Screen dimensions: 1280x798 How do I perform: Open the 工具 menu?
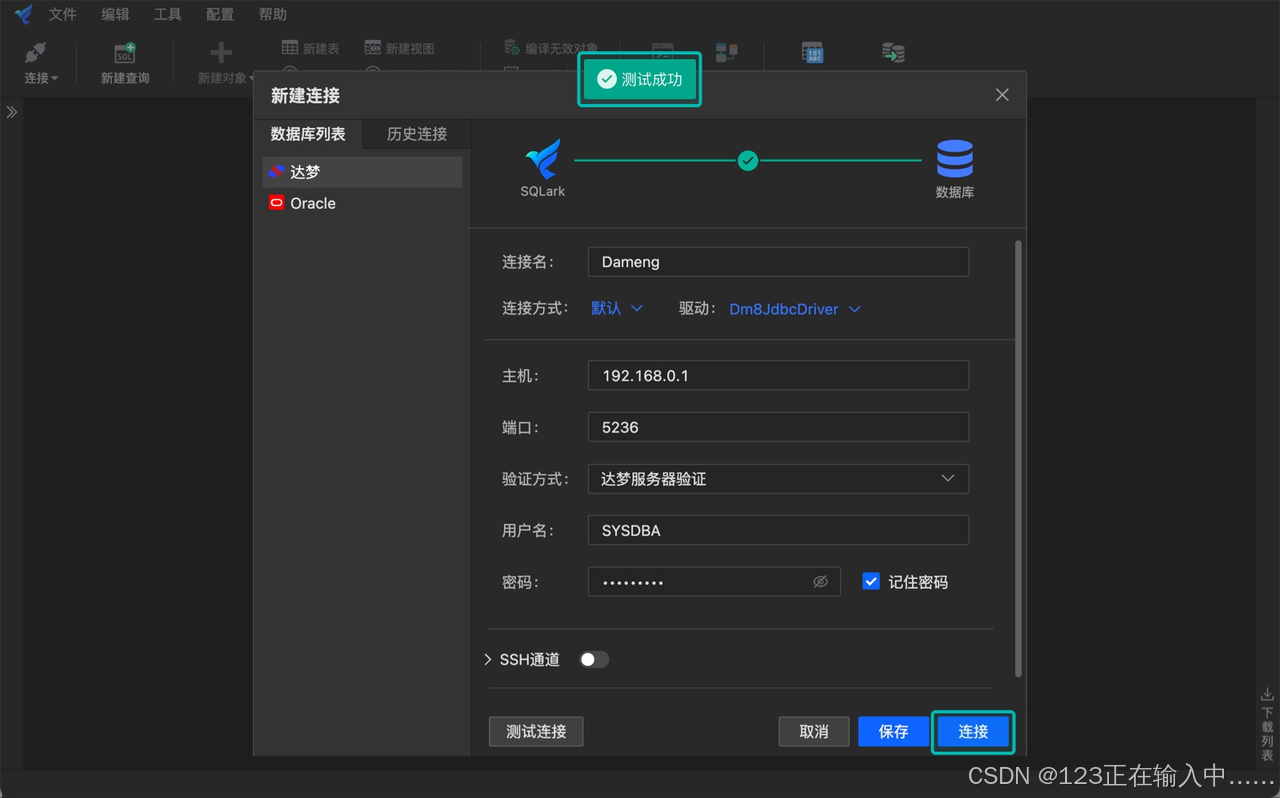pyautogui.click(x=166, y=14)
